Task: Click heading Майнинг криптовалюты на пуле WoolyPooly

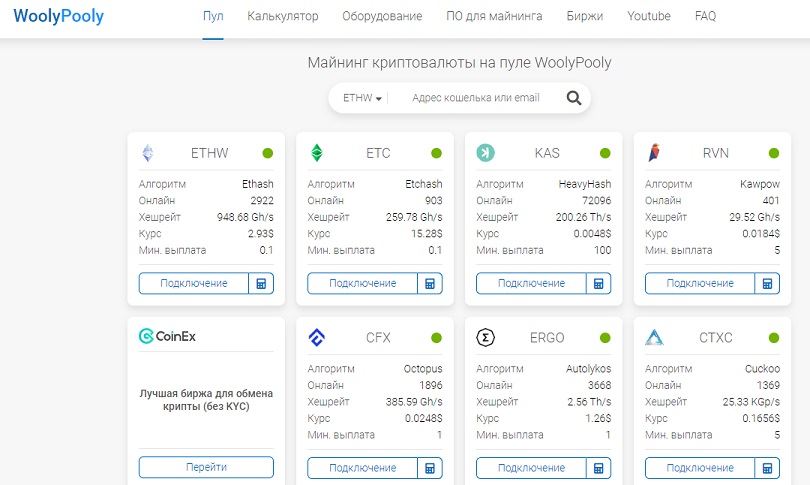Action: [x=459, y=63]
